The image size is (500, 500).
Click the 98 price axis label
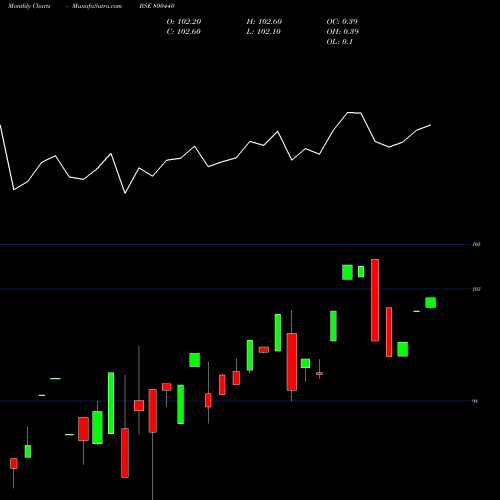tap(475, 401)
